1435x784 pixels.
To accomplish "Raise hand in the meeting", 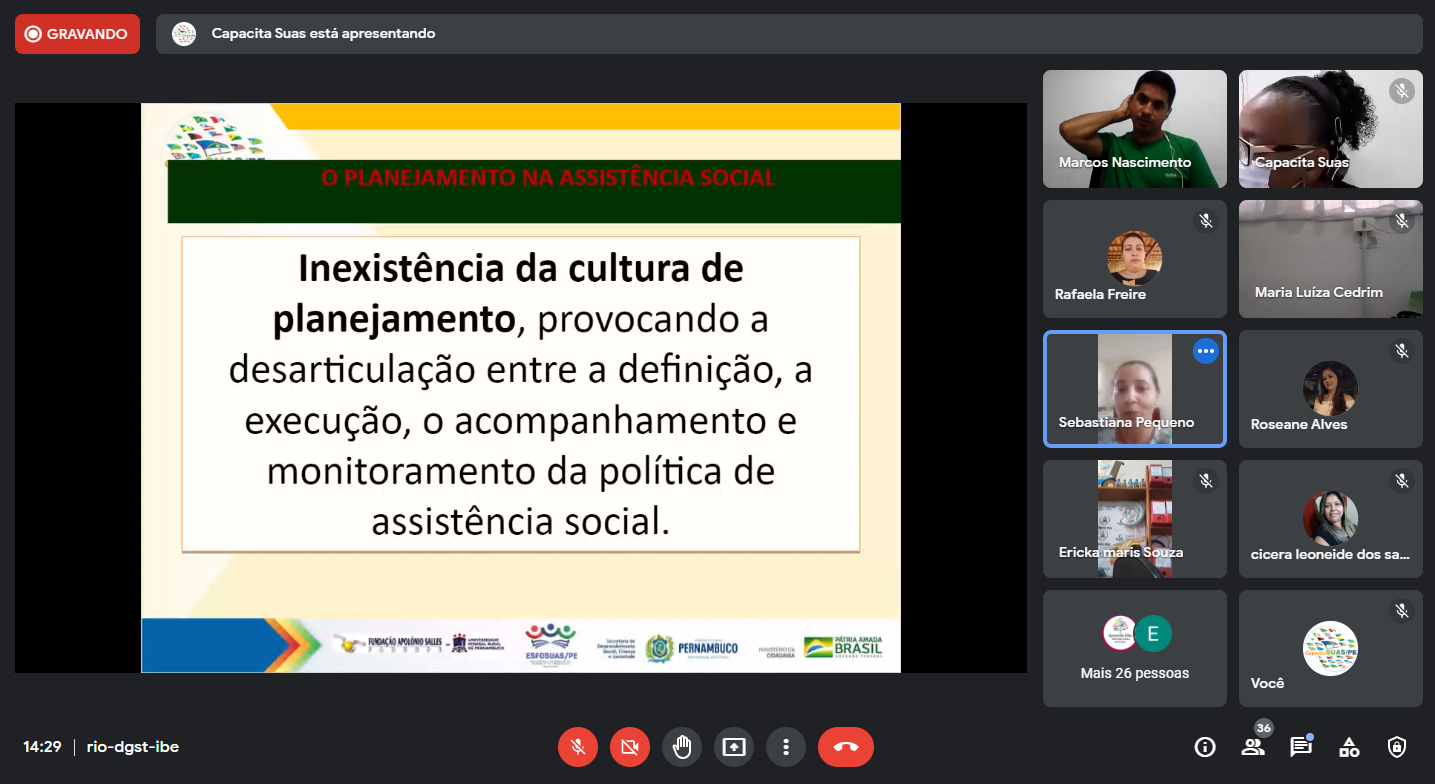I will pos(682,747).
